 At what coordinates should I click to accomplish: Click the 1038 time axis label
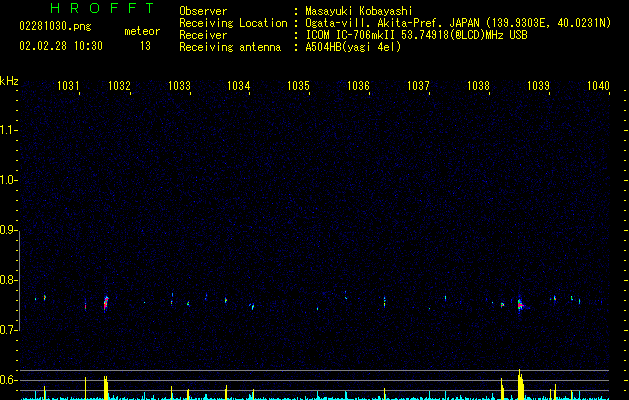pyautogui.click(x=478, y=85)
